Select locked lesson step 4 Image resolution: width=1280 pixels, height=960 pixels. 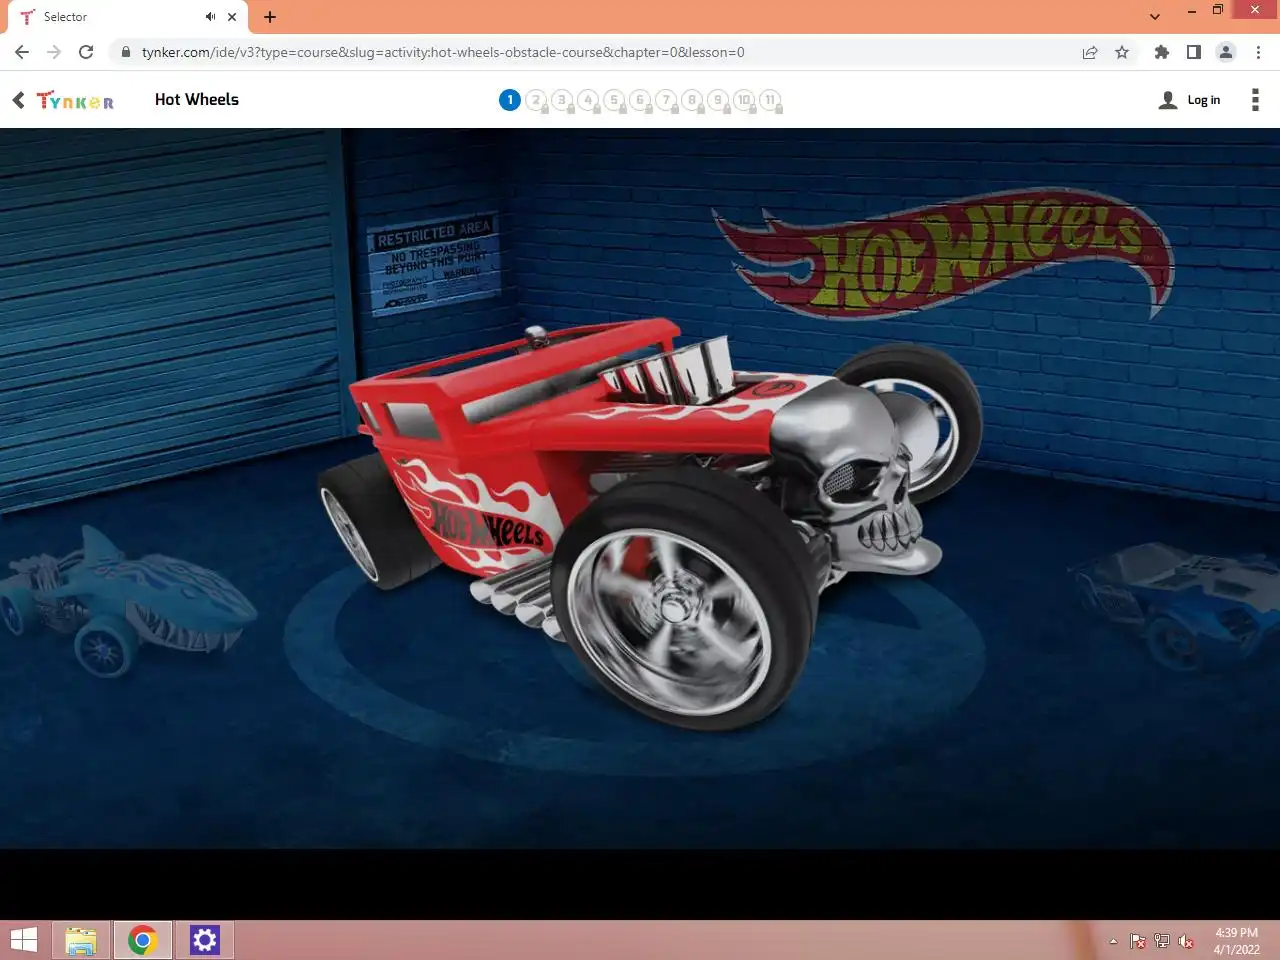(x=588, y=100)
